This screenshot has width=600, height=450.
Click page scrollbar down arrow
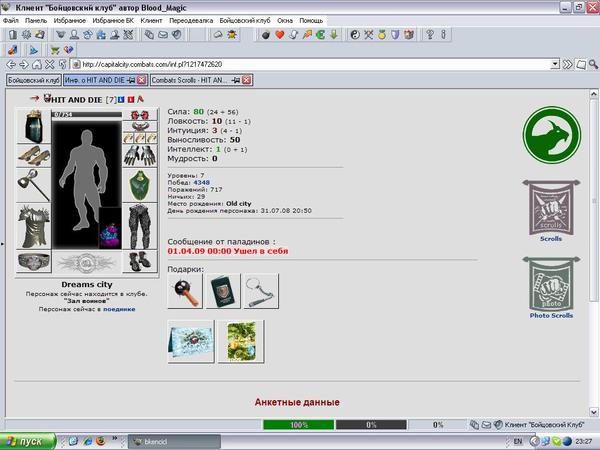[x=593, y=412]
